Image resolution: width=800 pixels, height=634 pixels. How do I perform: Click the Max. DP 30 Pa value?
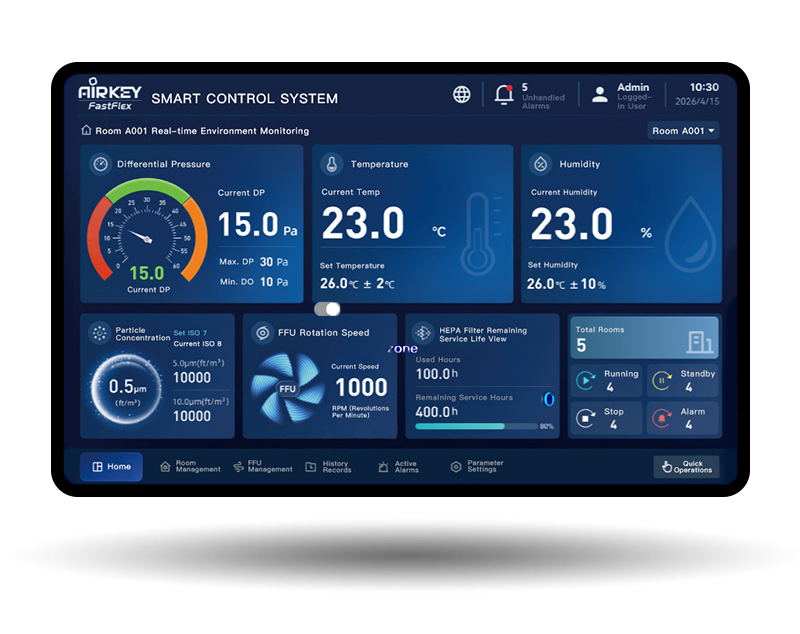tap(274, 262)
